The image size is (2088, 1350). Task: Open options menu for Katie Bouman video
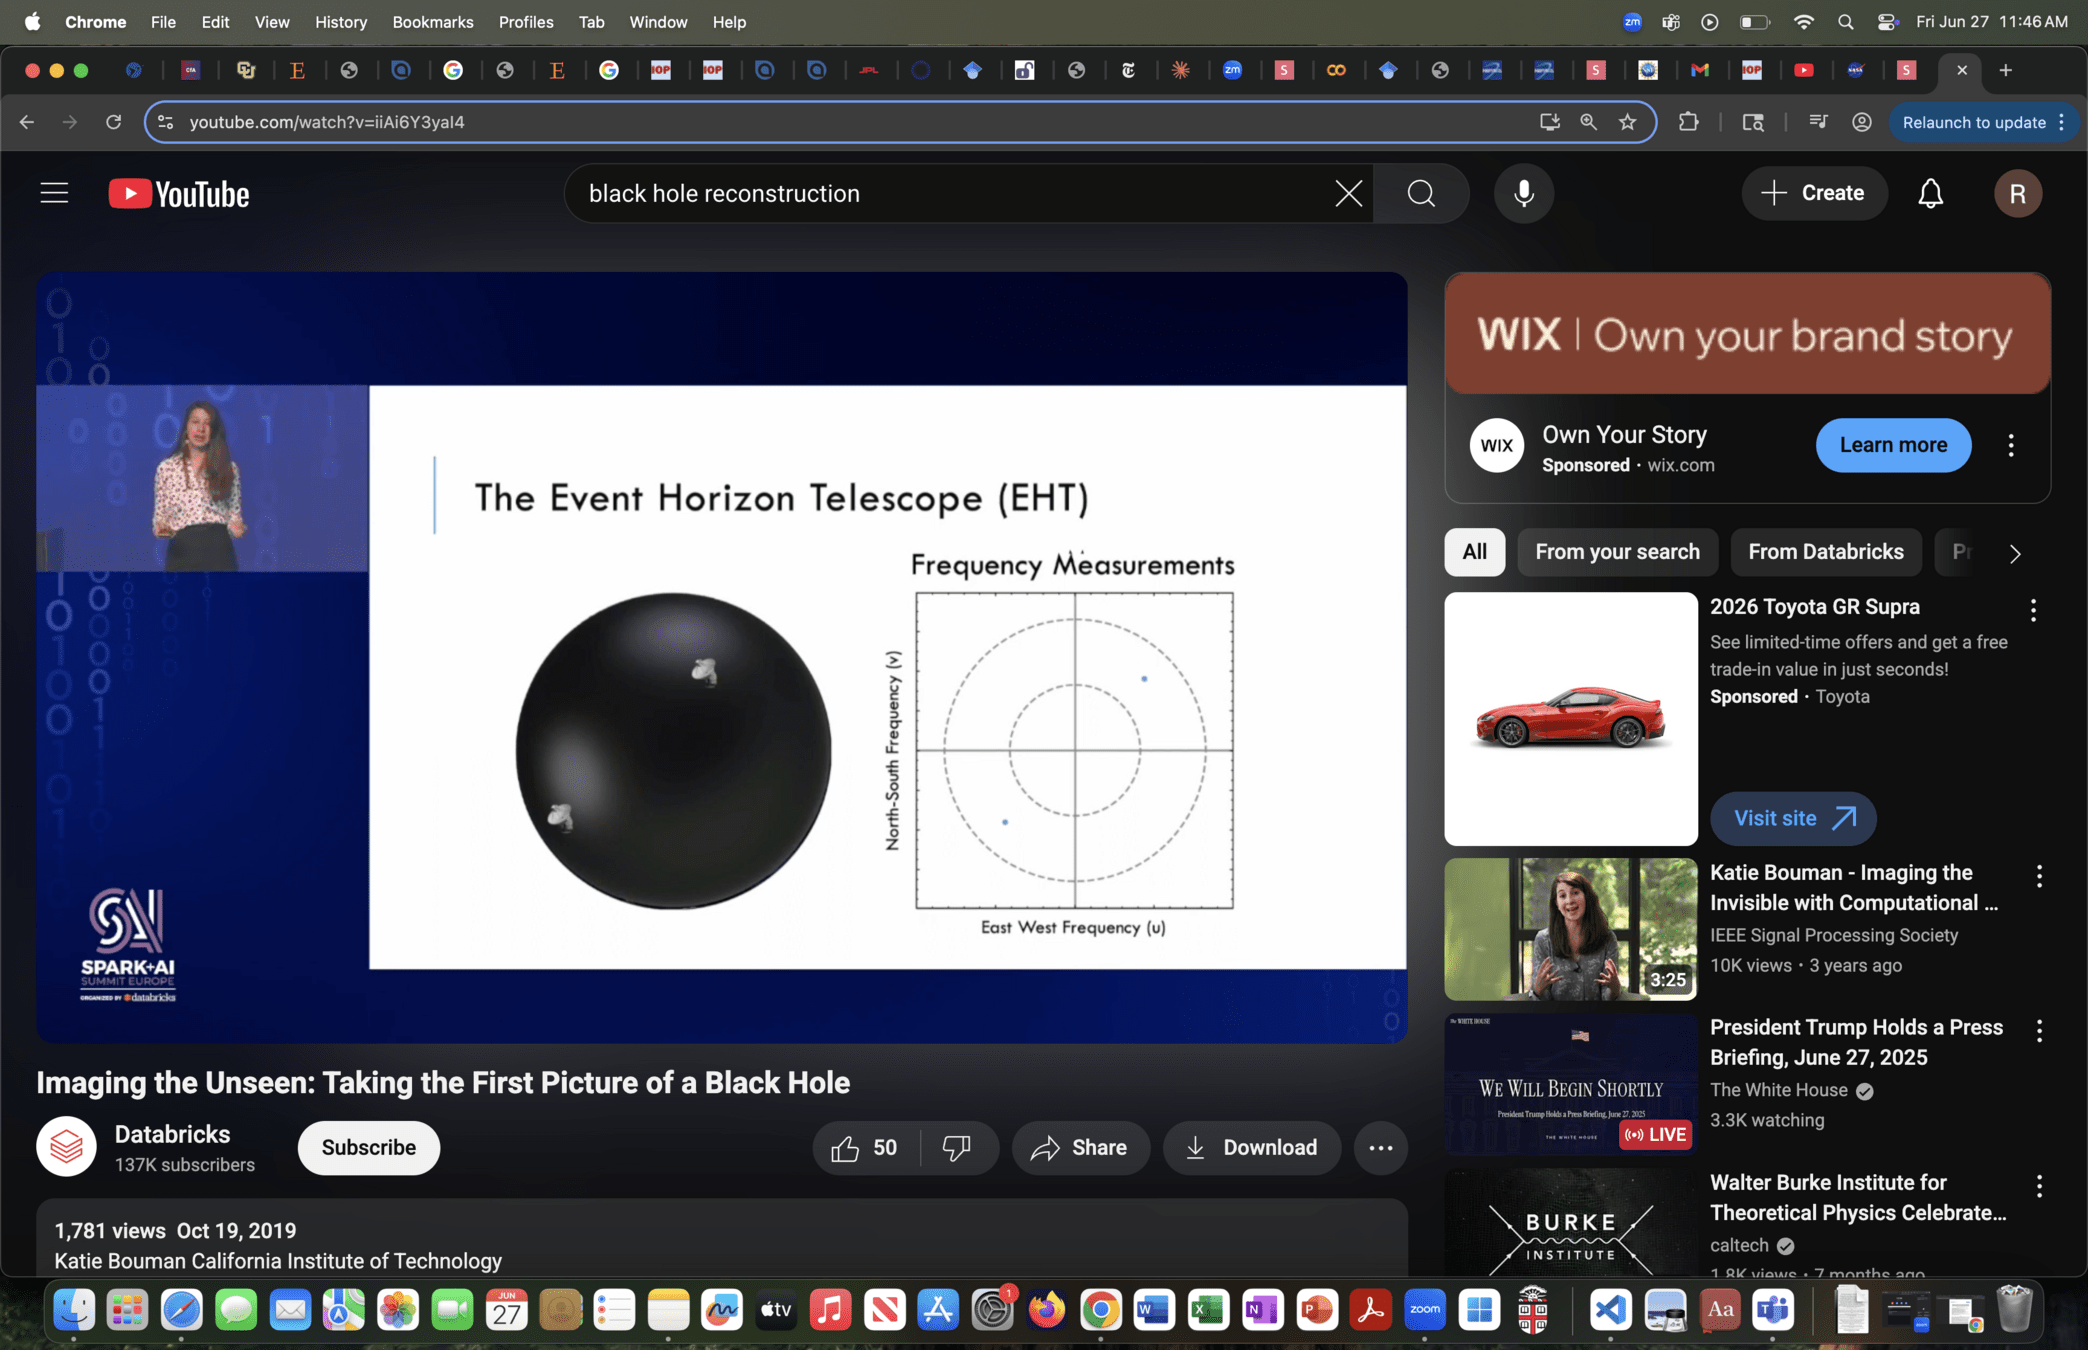tap(2039, 876)
